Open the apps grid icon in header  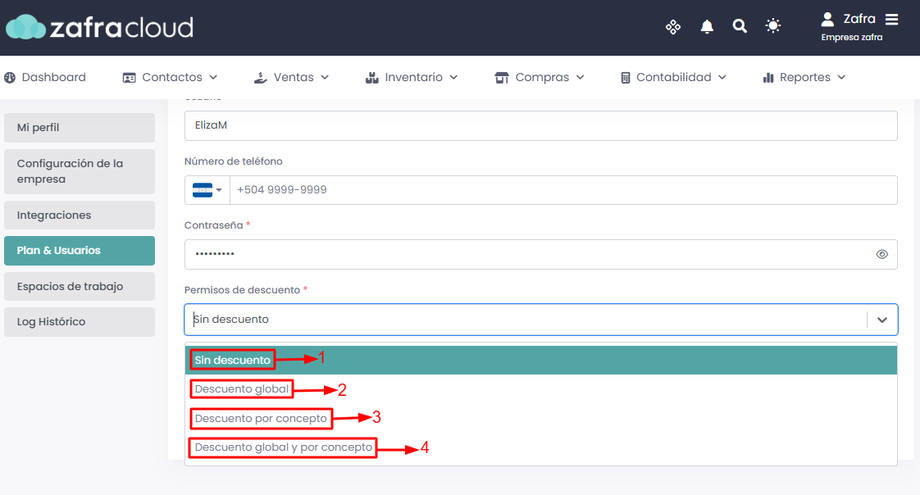673,26
